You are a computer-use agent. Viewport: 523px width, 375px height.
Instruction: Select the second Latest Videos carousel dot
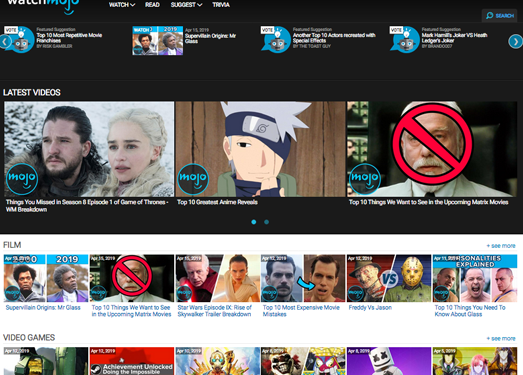[x=267, y=222]
